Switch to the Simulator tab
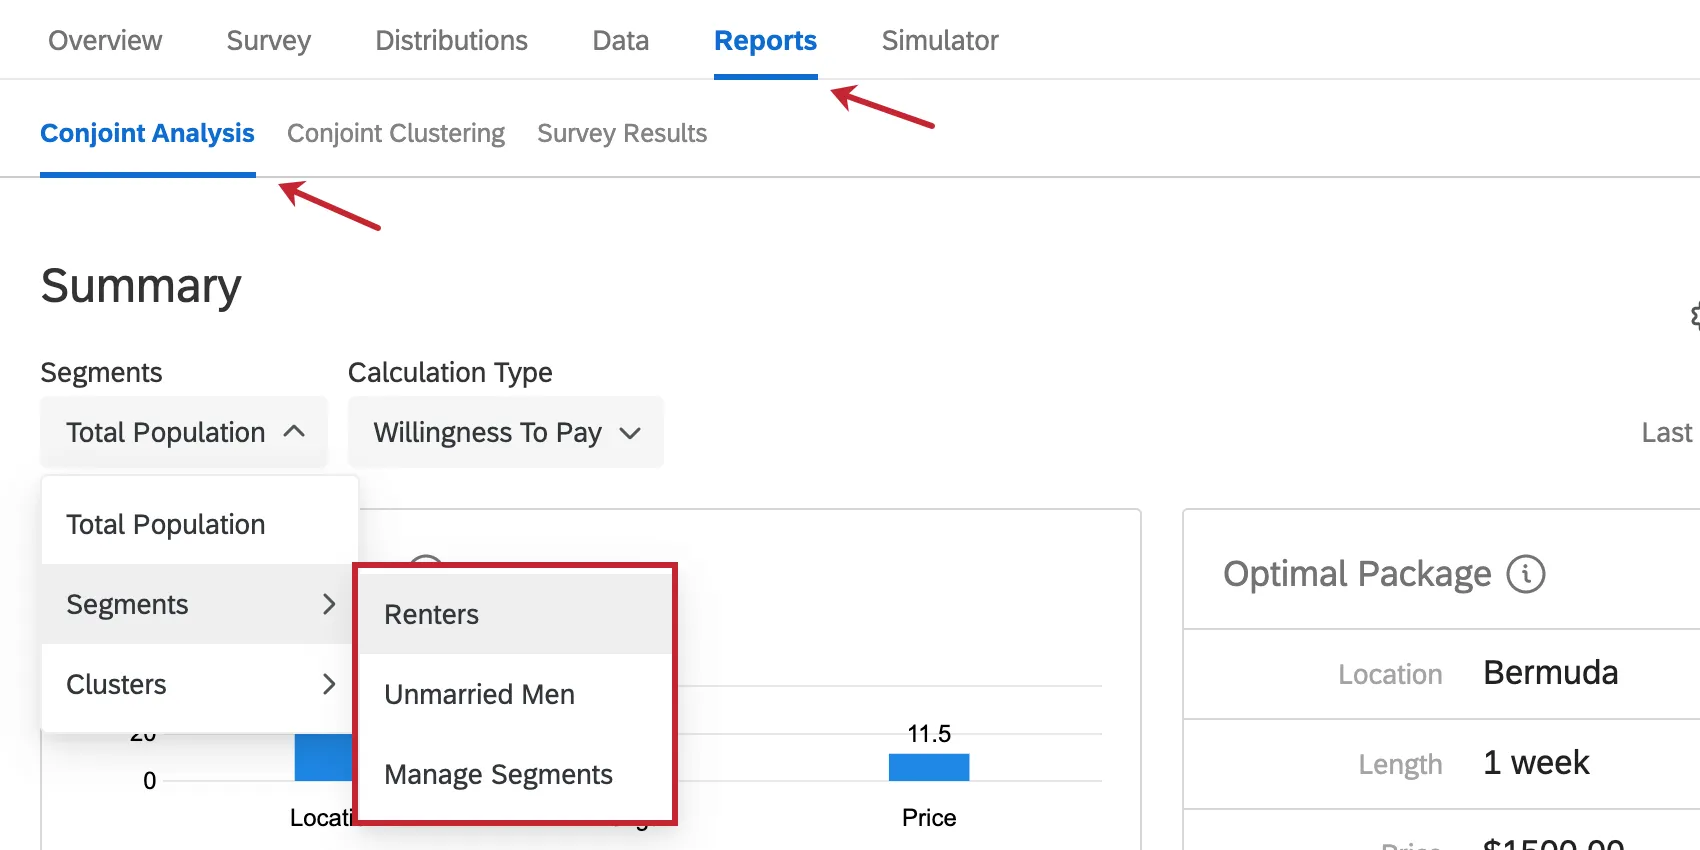This screenshot has height=850, width=1700. coord(939,41)
